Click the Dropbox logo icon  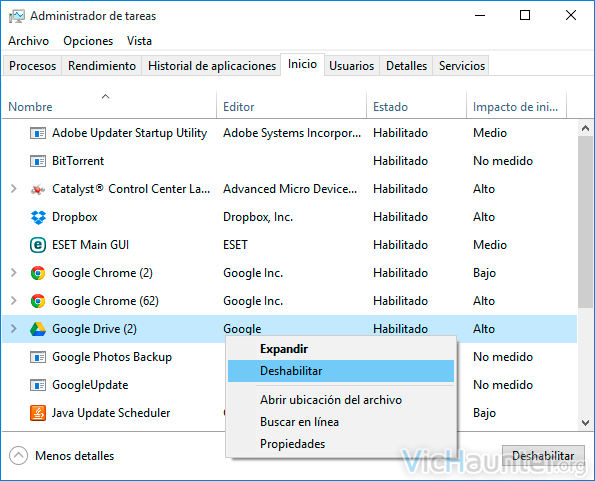click(x=38, y=217)
